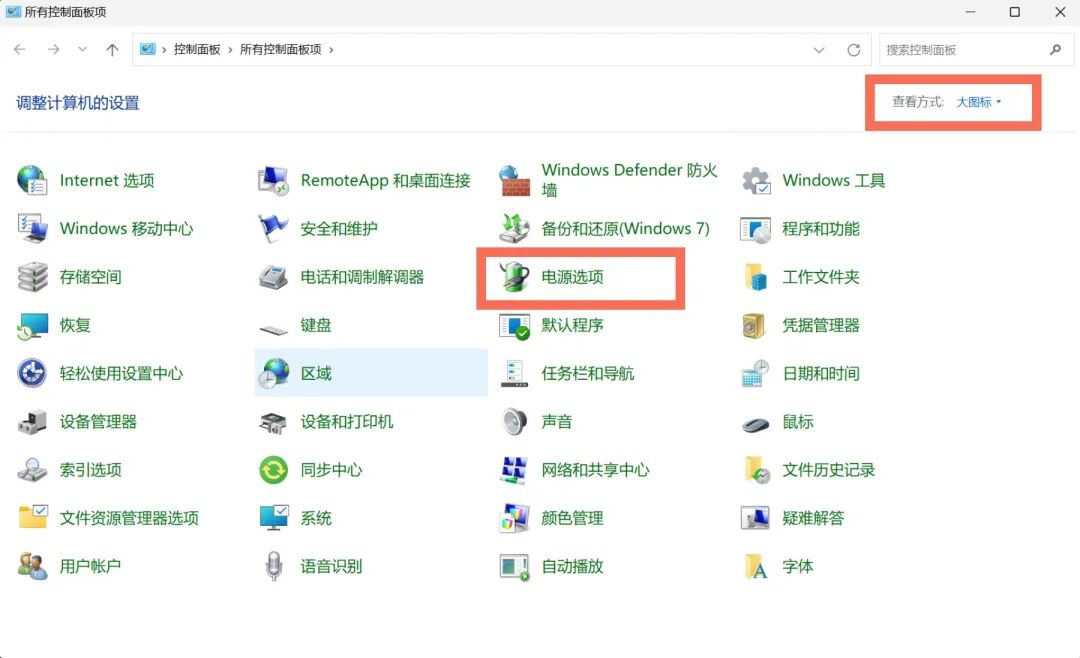Click the 电话和调制解调器 icon
The width and height of the screenshot is (1080, 658).
(x=273, y=277)
